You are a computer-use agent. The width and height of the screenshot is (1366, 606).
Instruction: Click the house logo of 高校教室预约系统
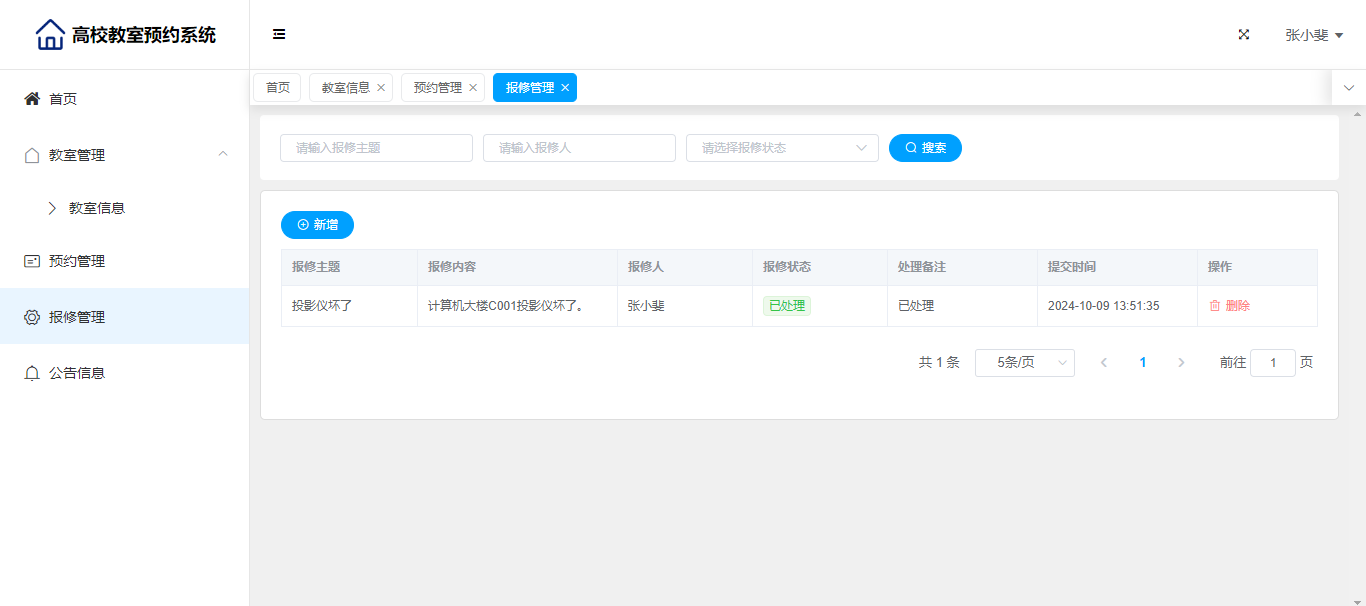pos(50,35)
